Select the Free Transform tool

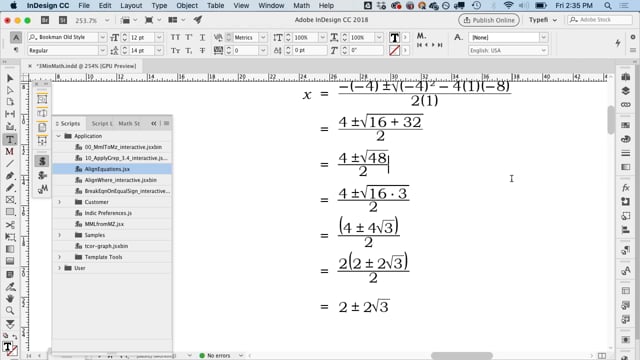pos(10,237)
